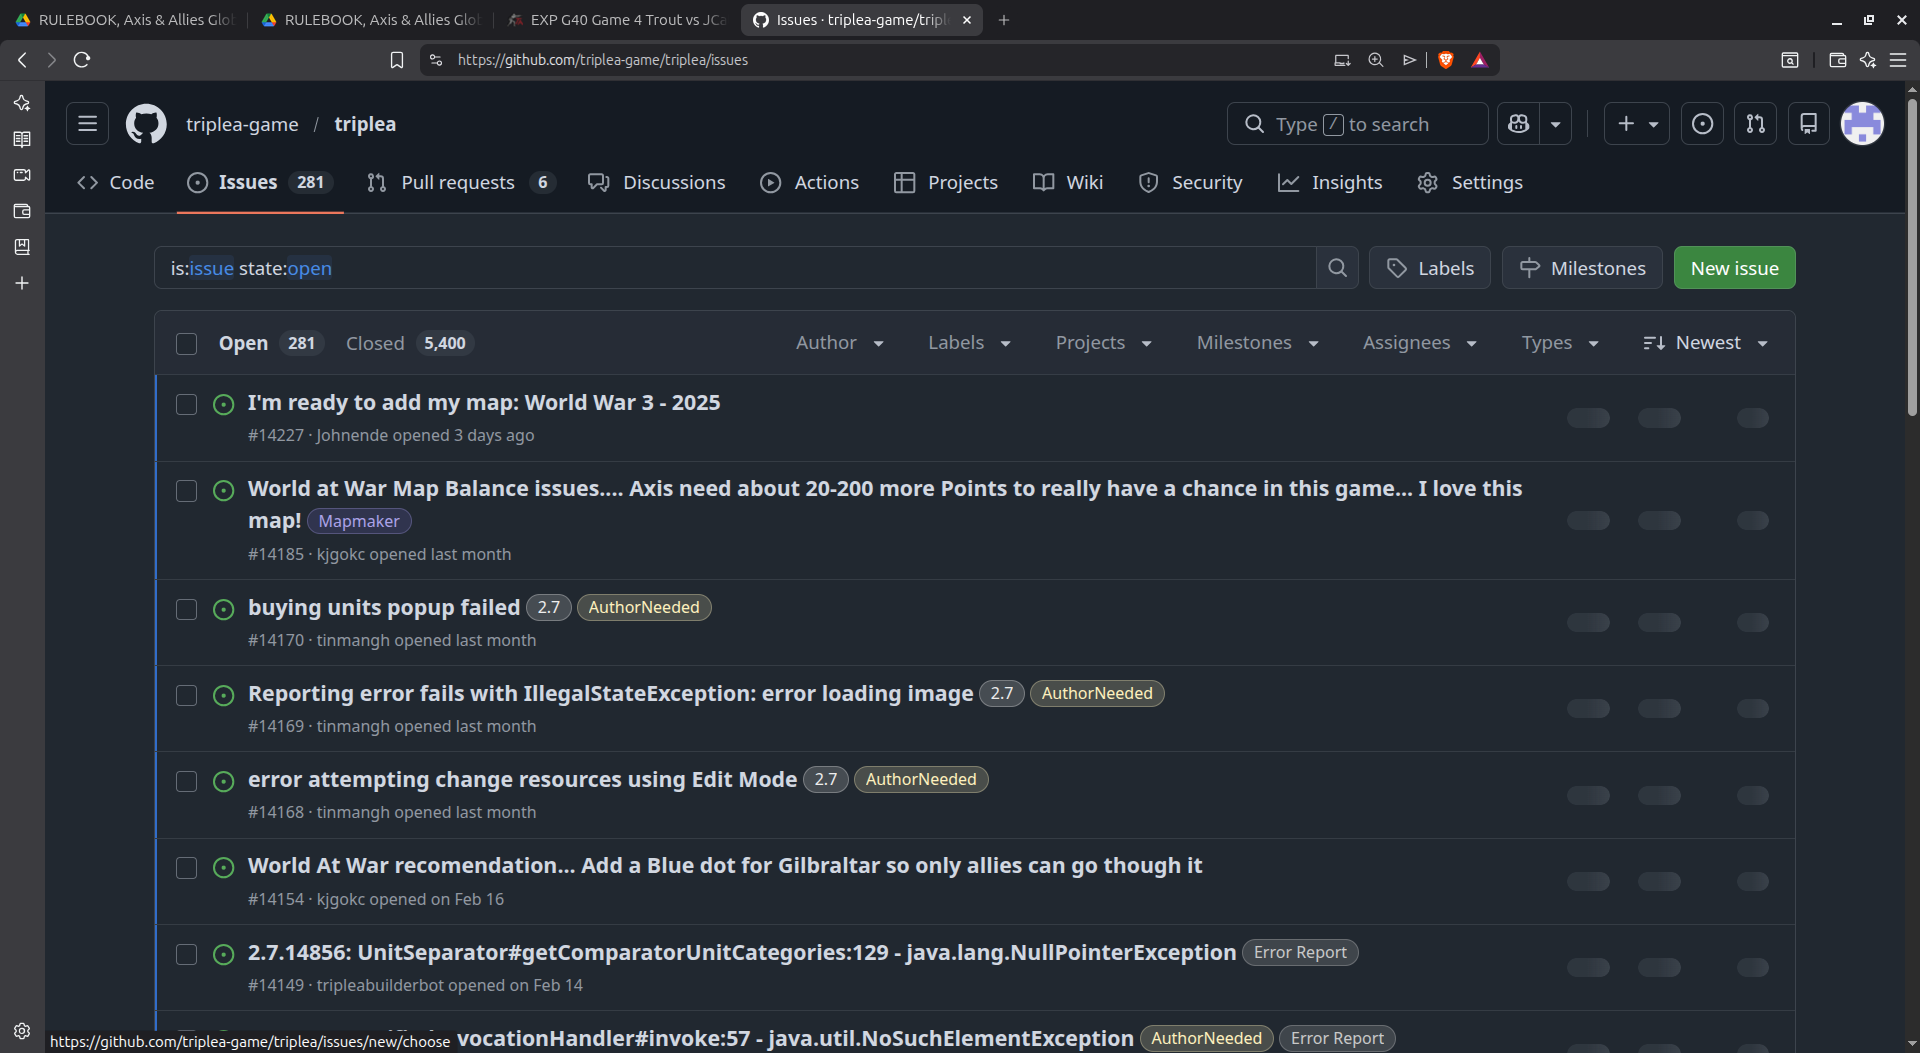Open the Discussions tab
This screenshot has width=1920, height=1053.
click(x=674, y=182)
